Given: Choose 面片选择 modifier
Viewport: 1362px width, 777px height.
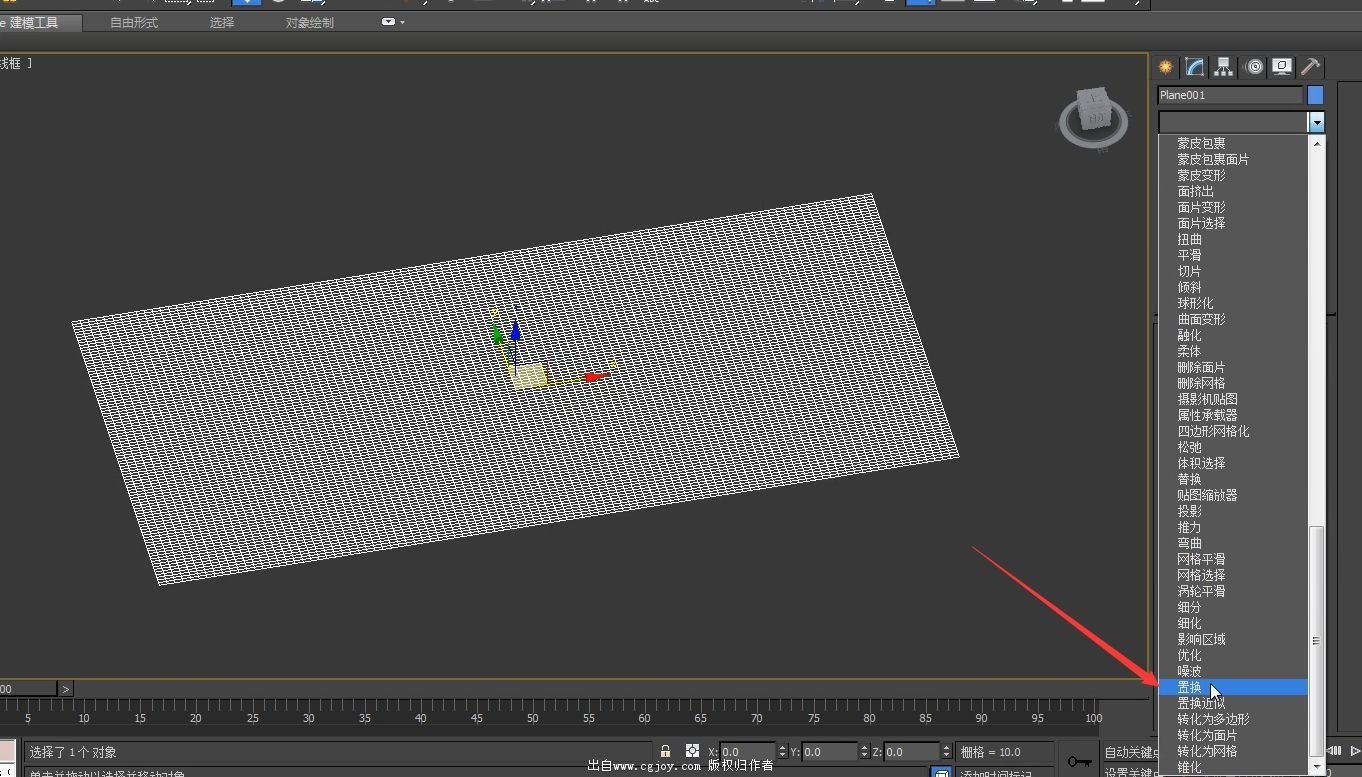Looking at the screenshot, I should tap(1234, 223).
